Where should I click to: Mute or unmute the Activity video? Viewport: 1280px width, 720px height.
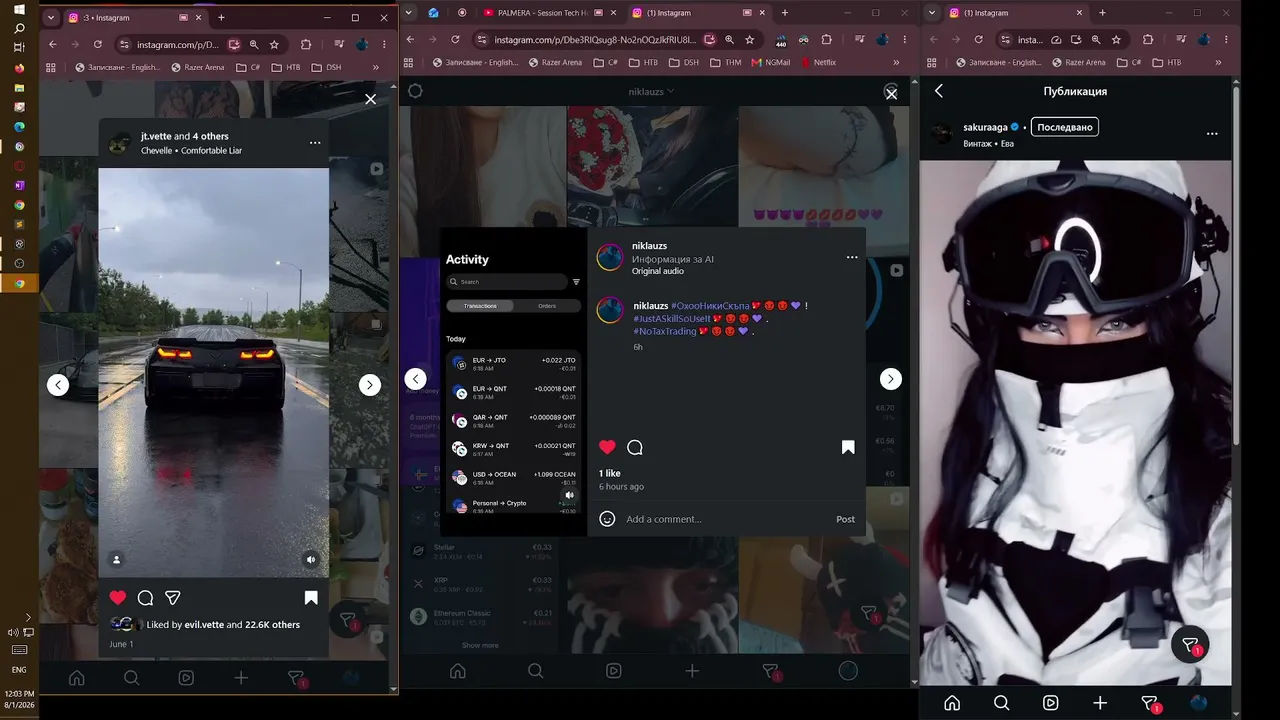[570, 495]
